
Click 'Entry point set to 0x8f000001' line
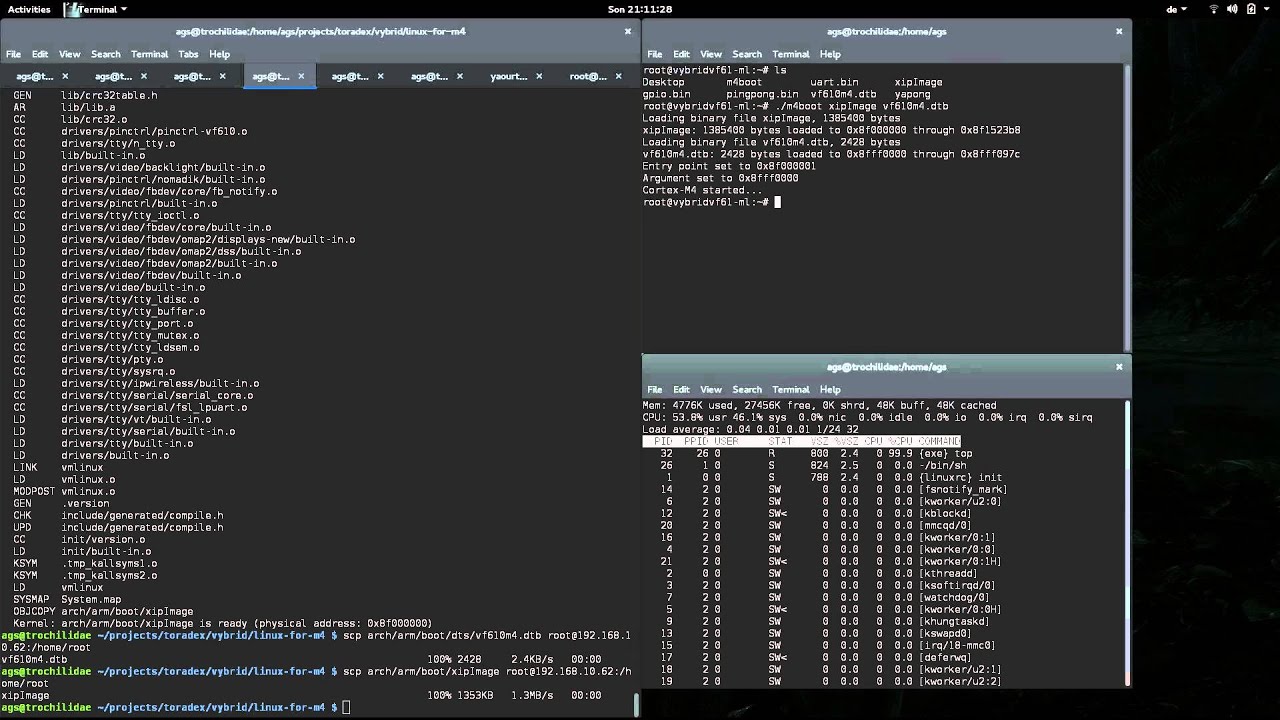click(729, 166)
